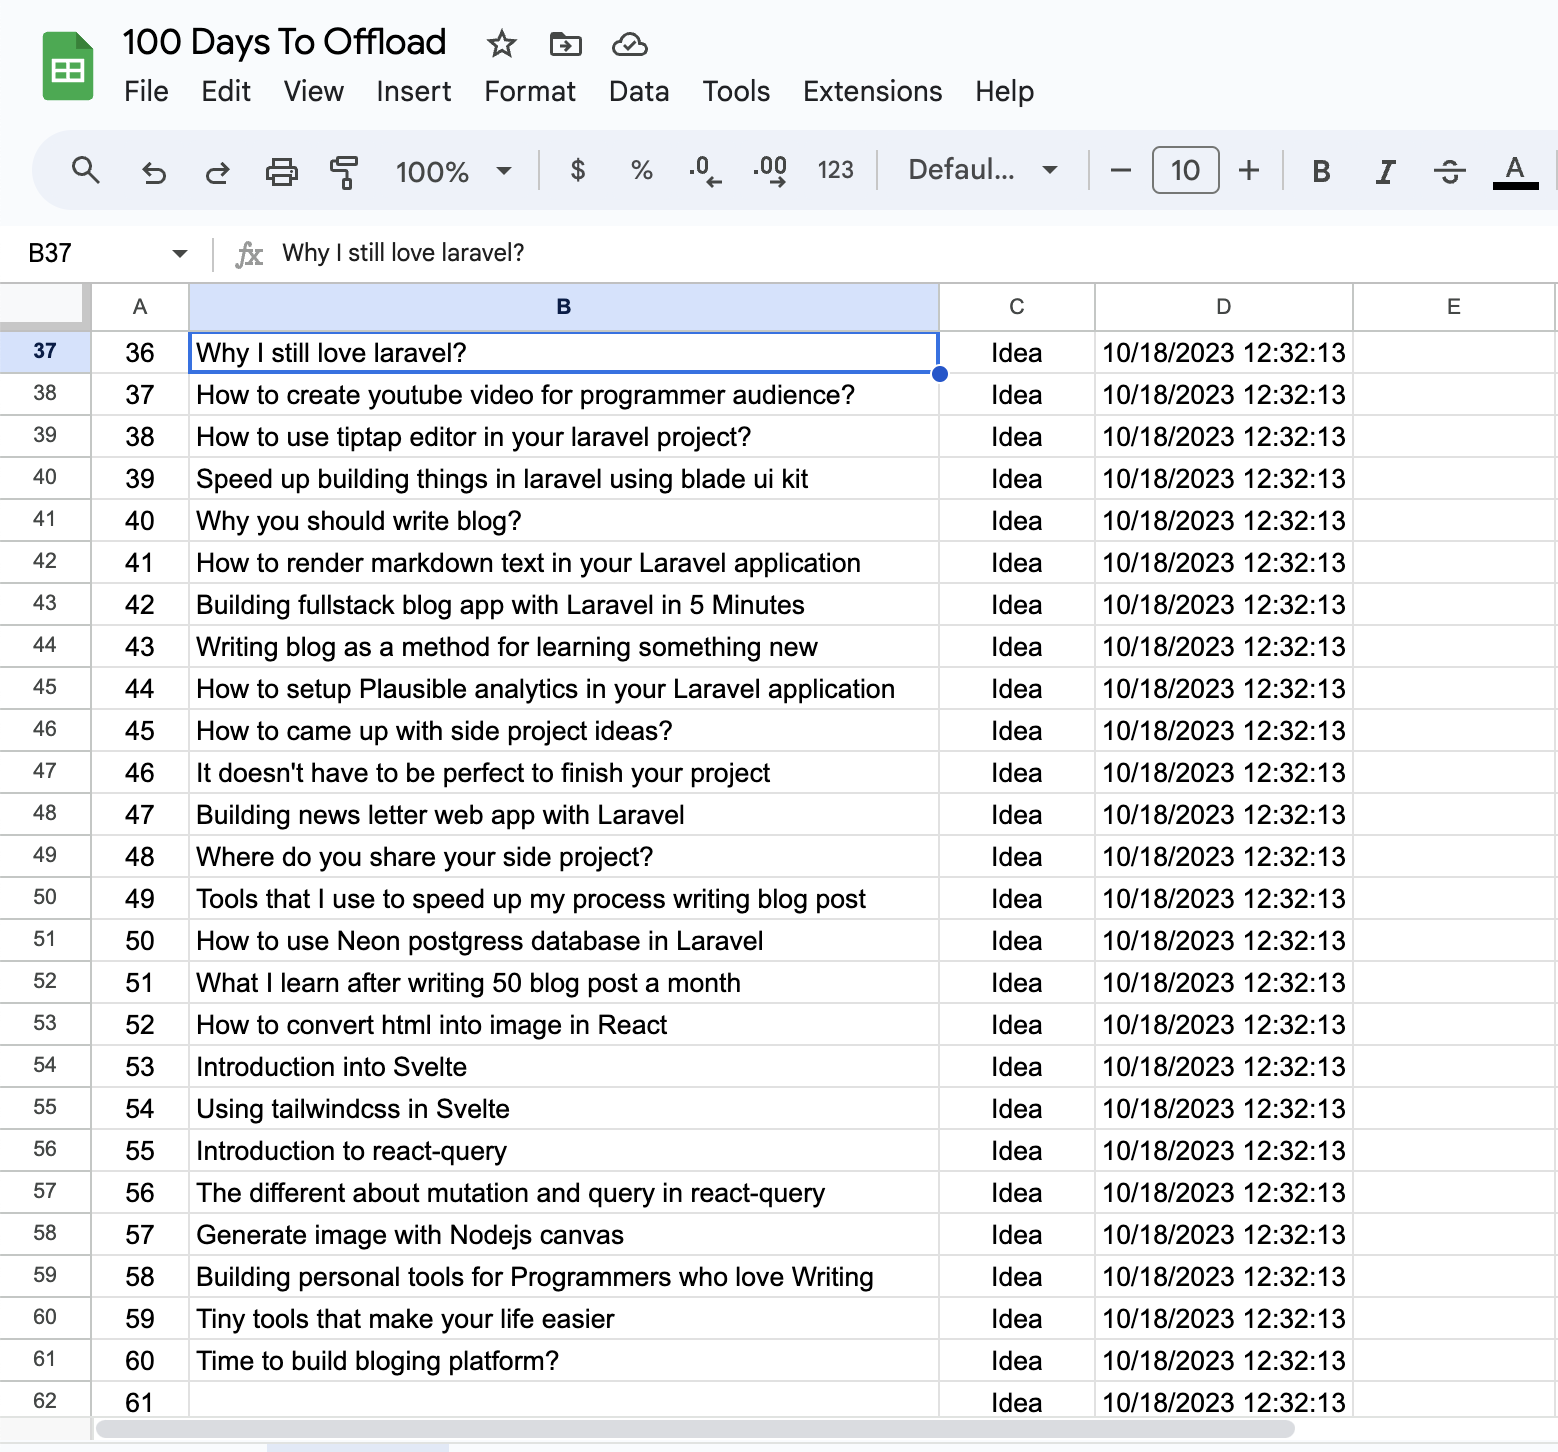The image size is (1558, 1452).
Task: Select cell A containing 49
Action: pyautogui.click(x=140, y=899)
